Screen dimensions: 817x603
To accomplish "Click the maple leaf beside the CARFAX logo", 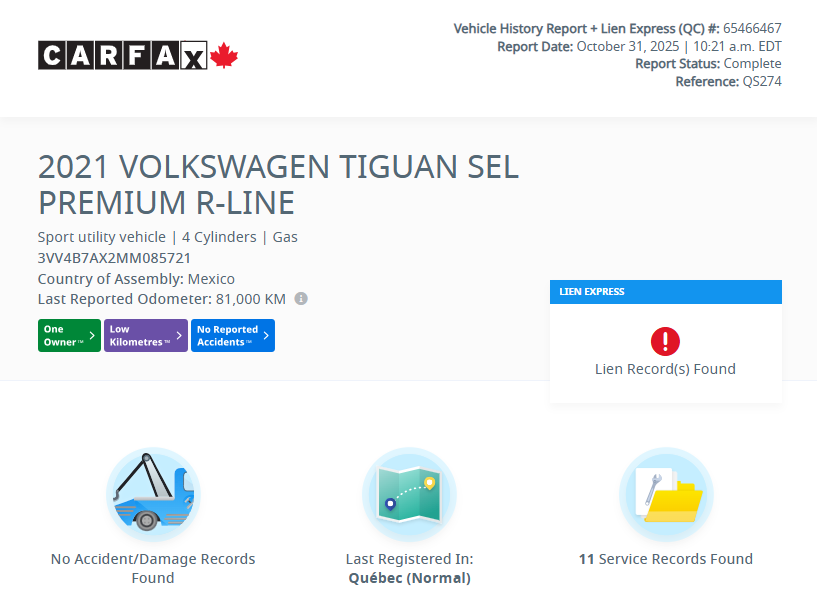I will (224, 55).
